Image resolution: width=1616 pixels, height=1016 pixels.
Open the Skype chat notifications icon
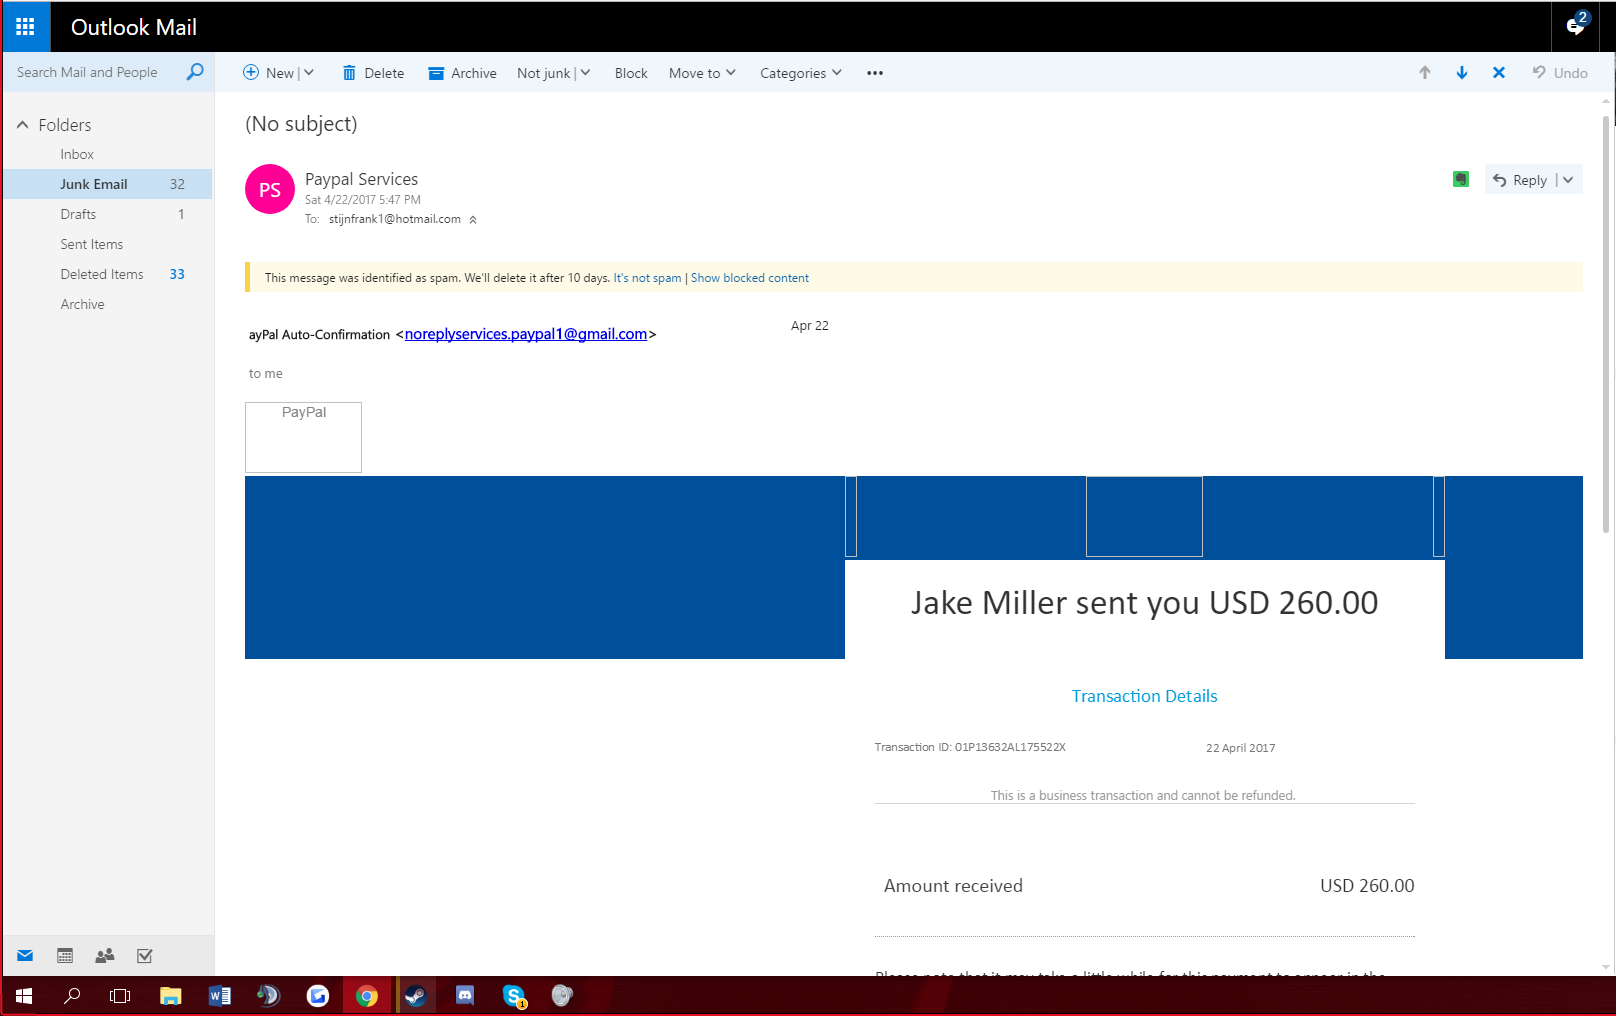click(x=1576, y=26)
